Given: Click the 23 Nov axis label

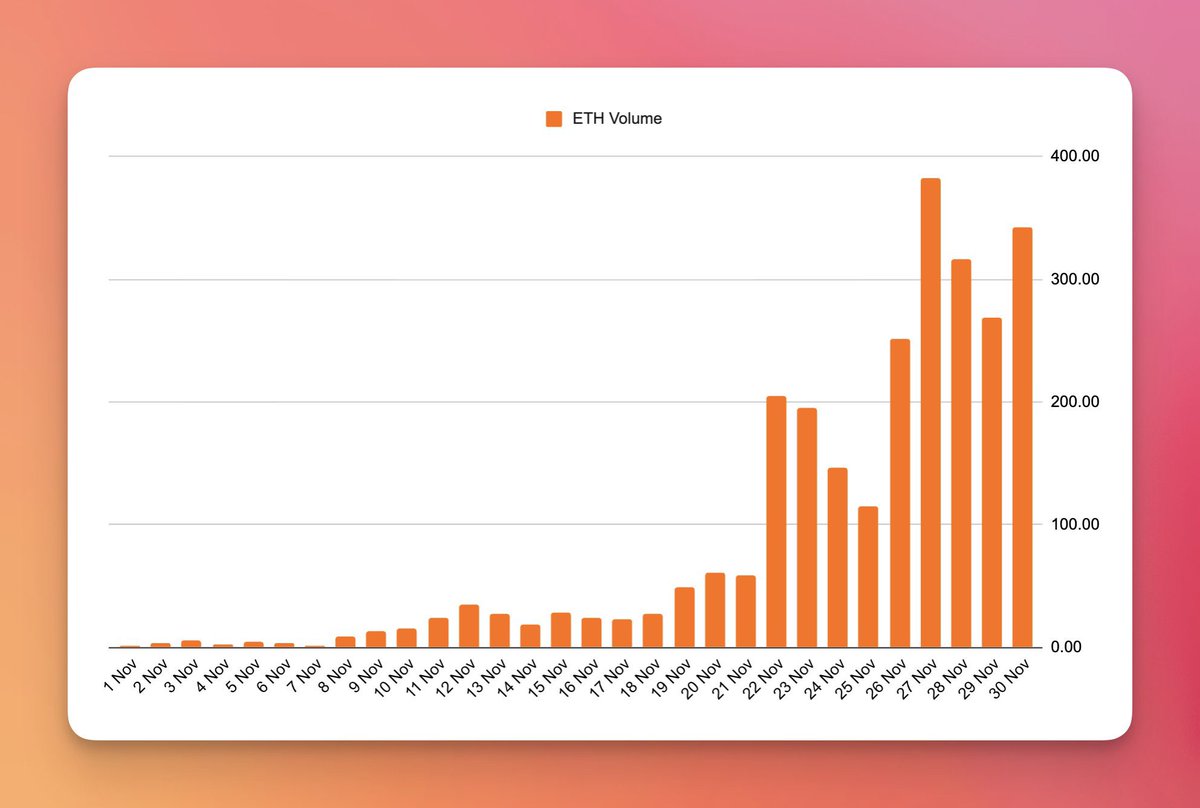Looking at the screenshot, I should [794, 677].
